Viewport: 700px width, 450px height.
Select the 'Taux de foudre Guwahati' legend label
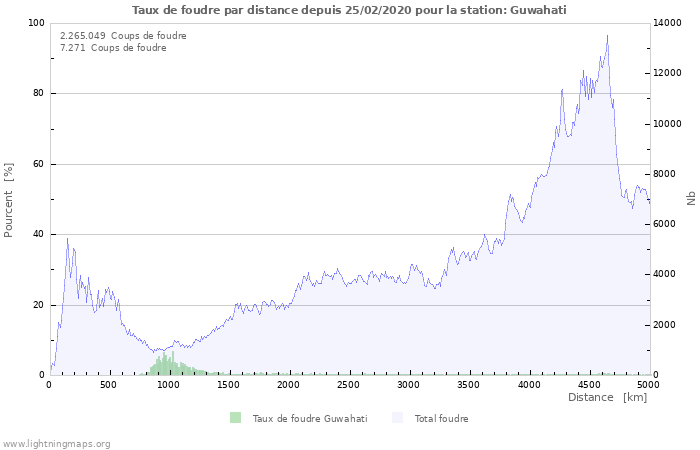309,419
